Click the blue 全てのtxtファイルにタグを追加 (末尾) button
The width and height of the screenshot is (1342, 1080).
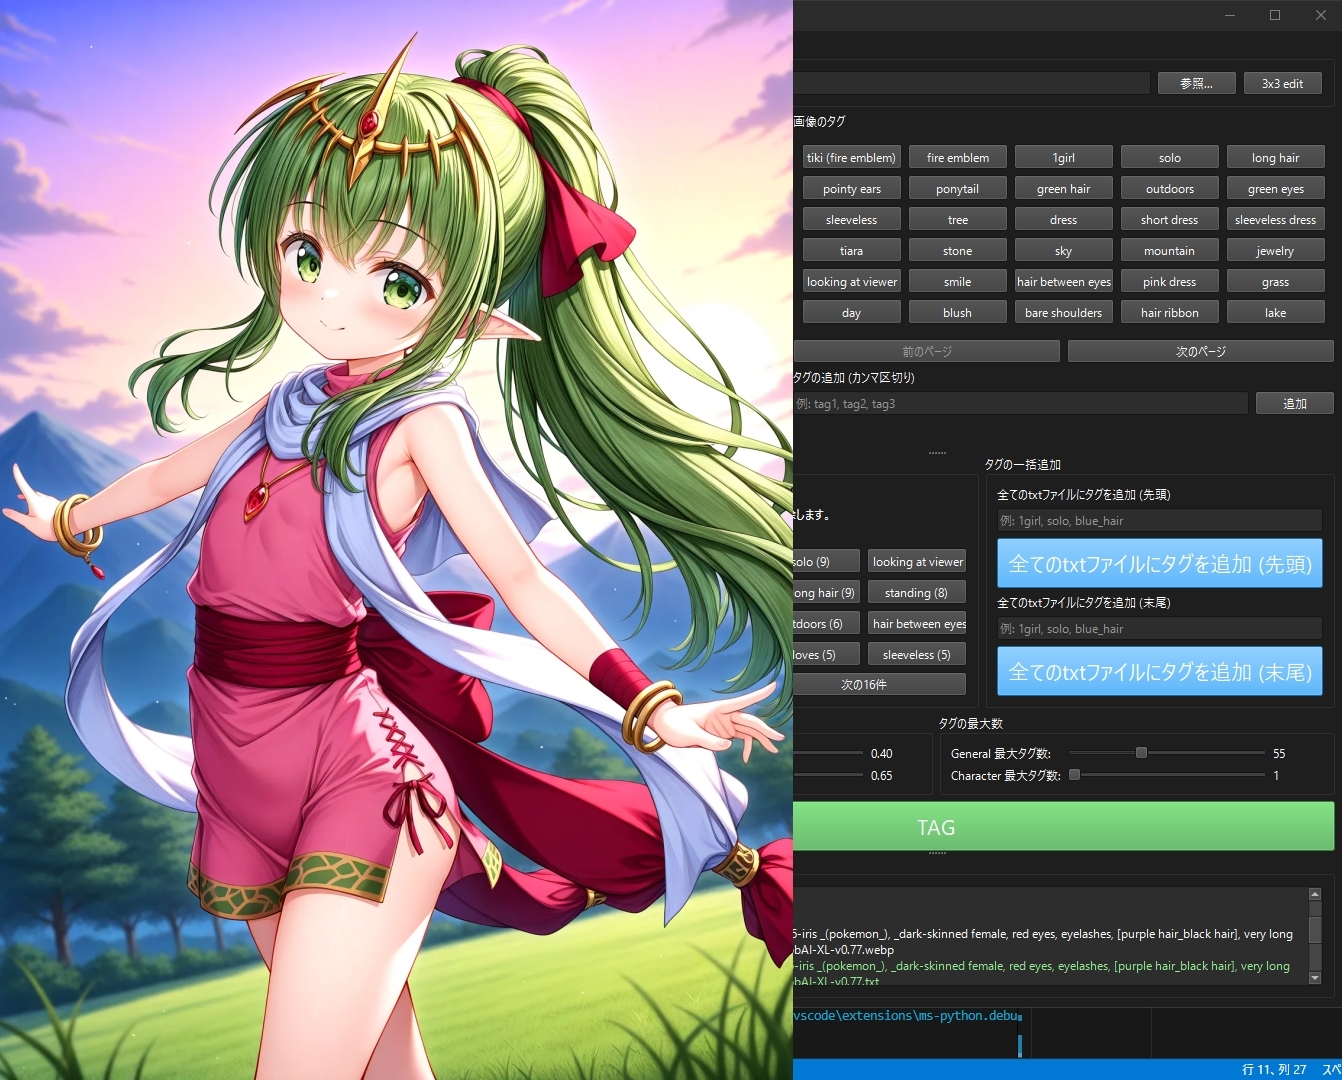tap(1159, 672)
